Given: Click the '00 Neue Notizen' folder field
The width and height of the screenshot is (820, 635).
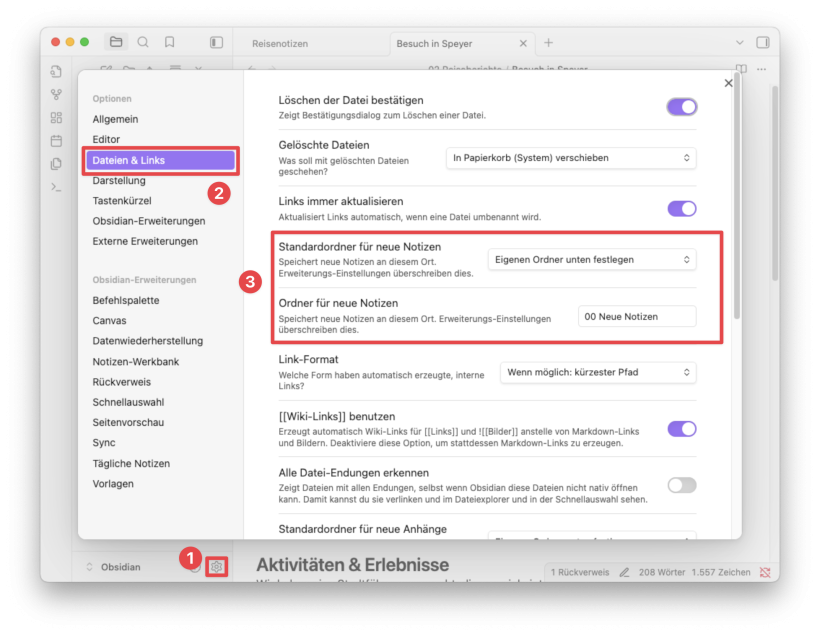Looking at the screenshot, I should (637, 316).
